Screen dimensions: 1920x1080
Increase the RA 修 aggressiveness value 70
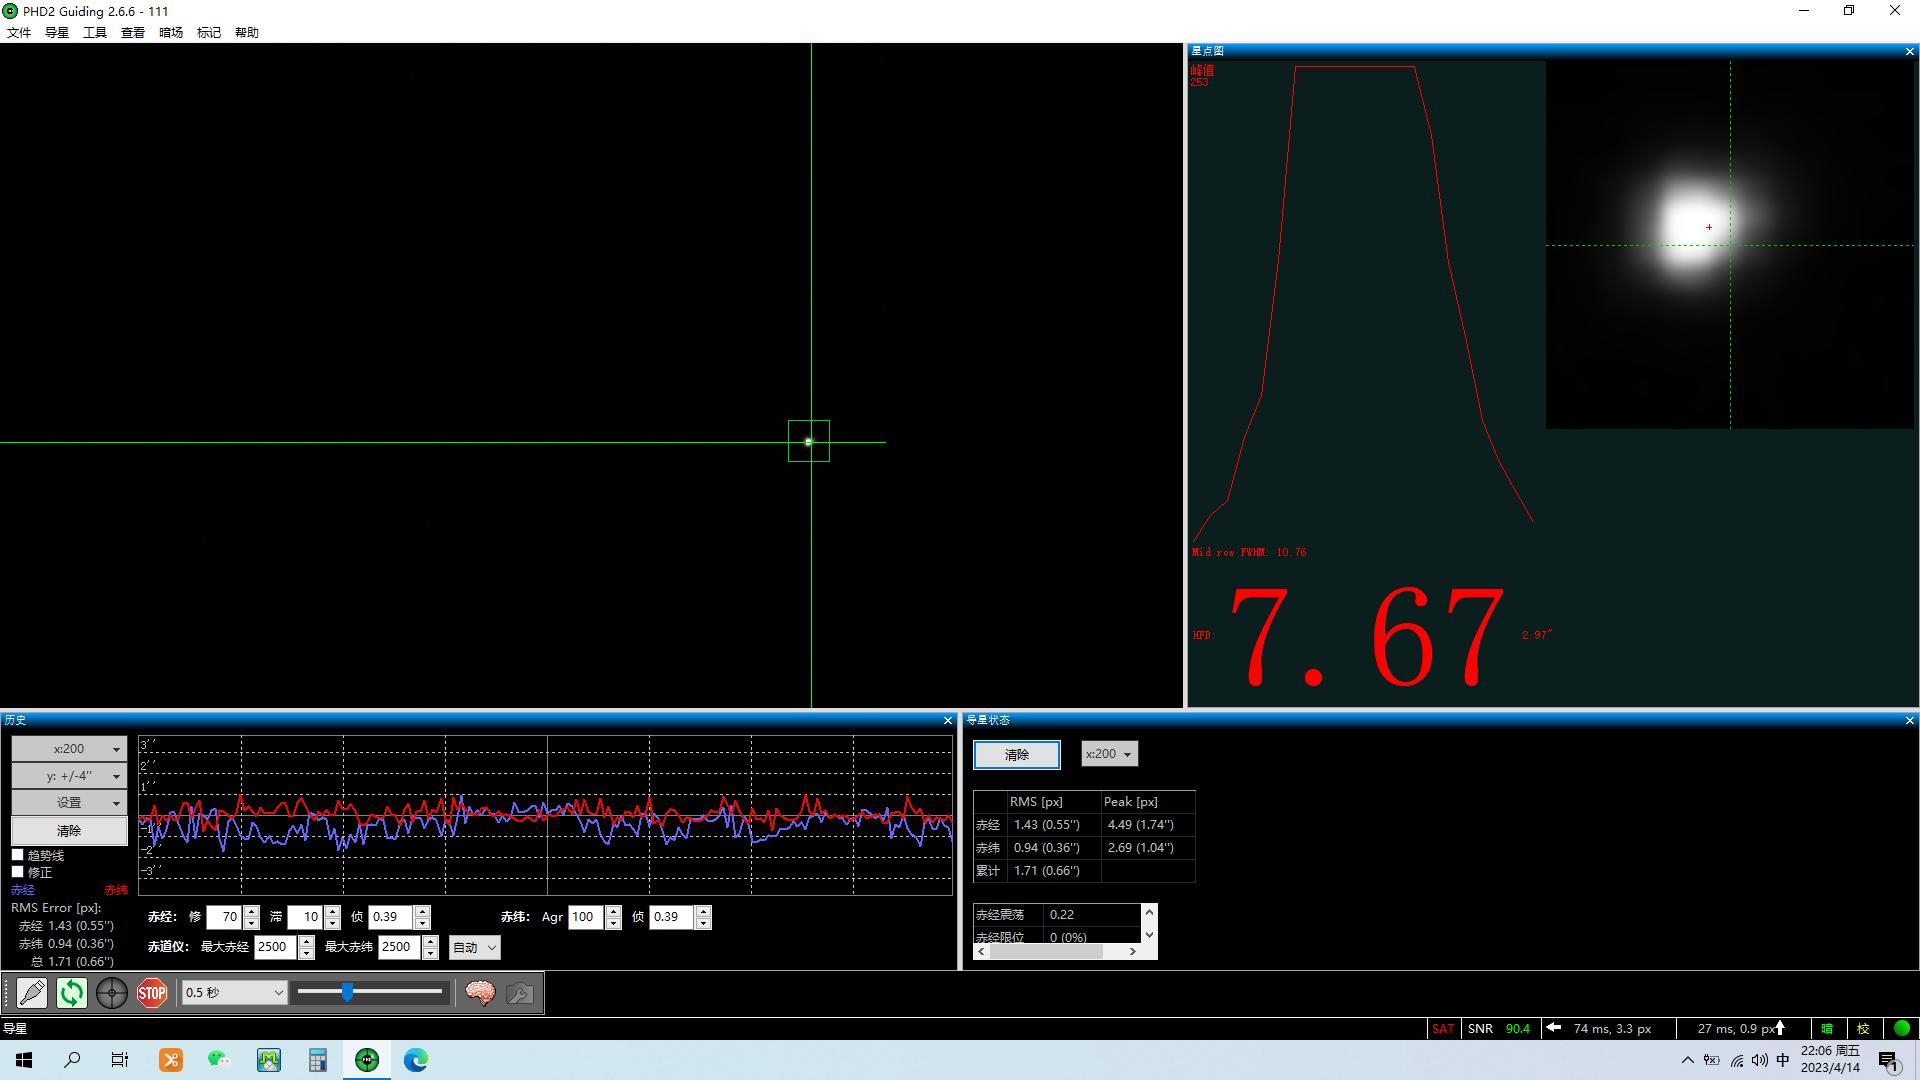pos(252,911)
